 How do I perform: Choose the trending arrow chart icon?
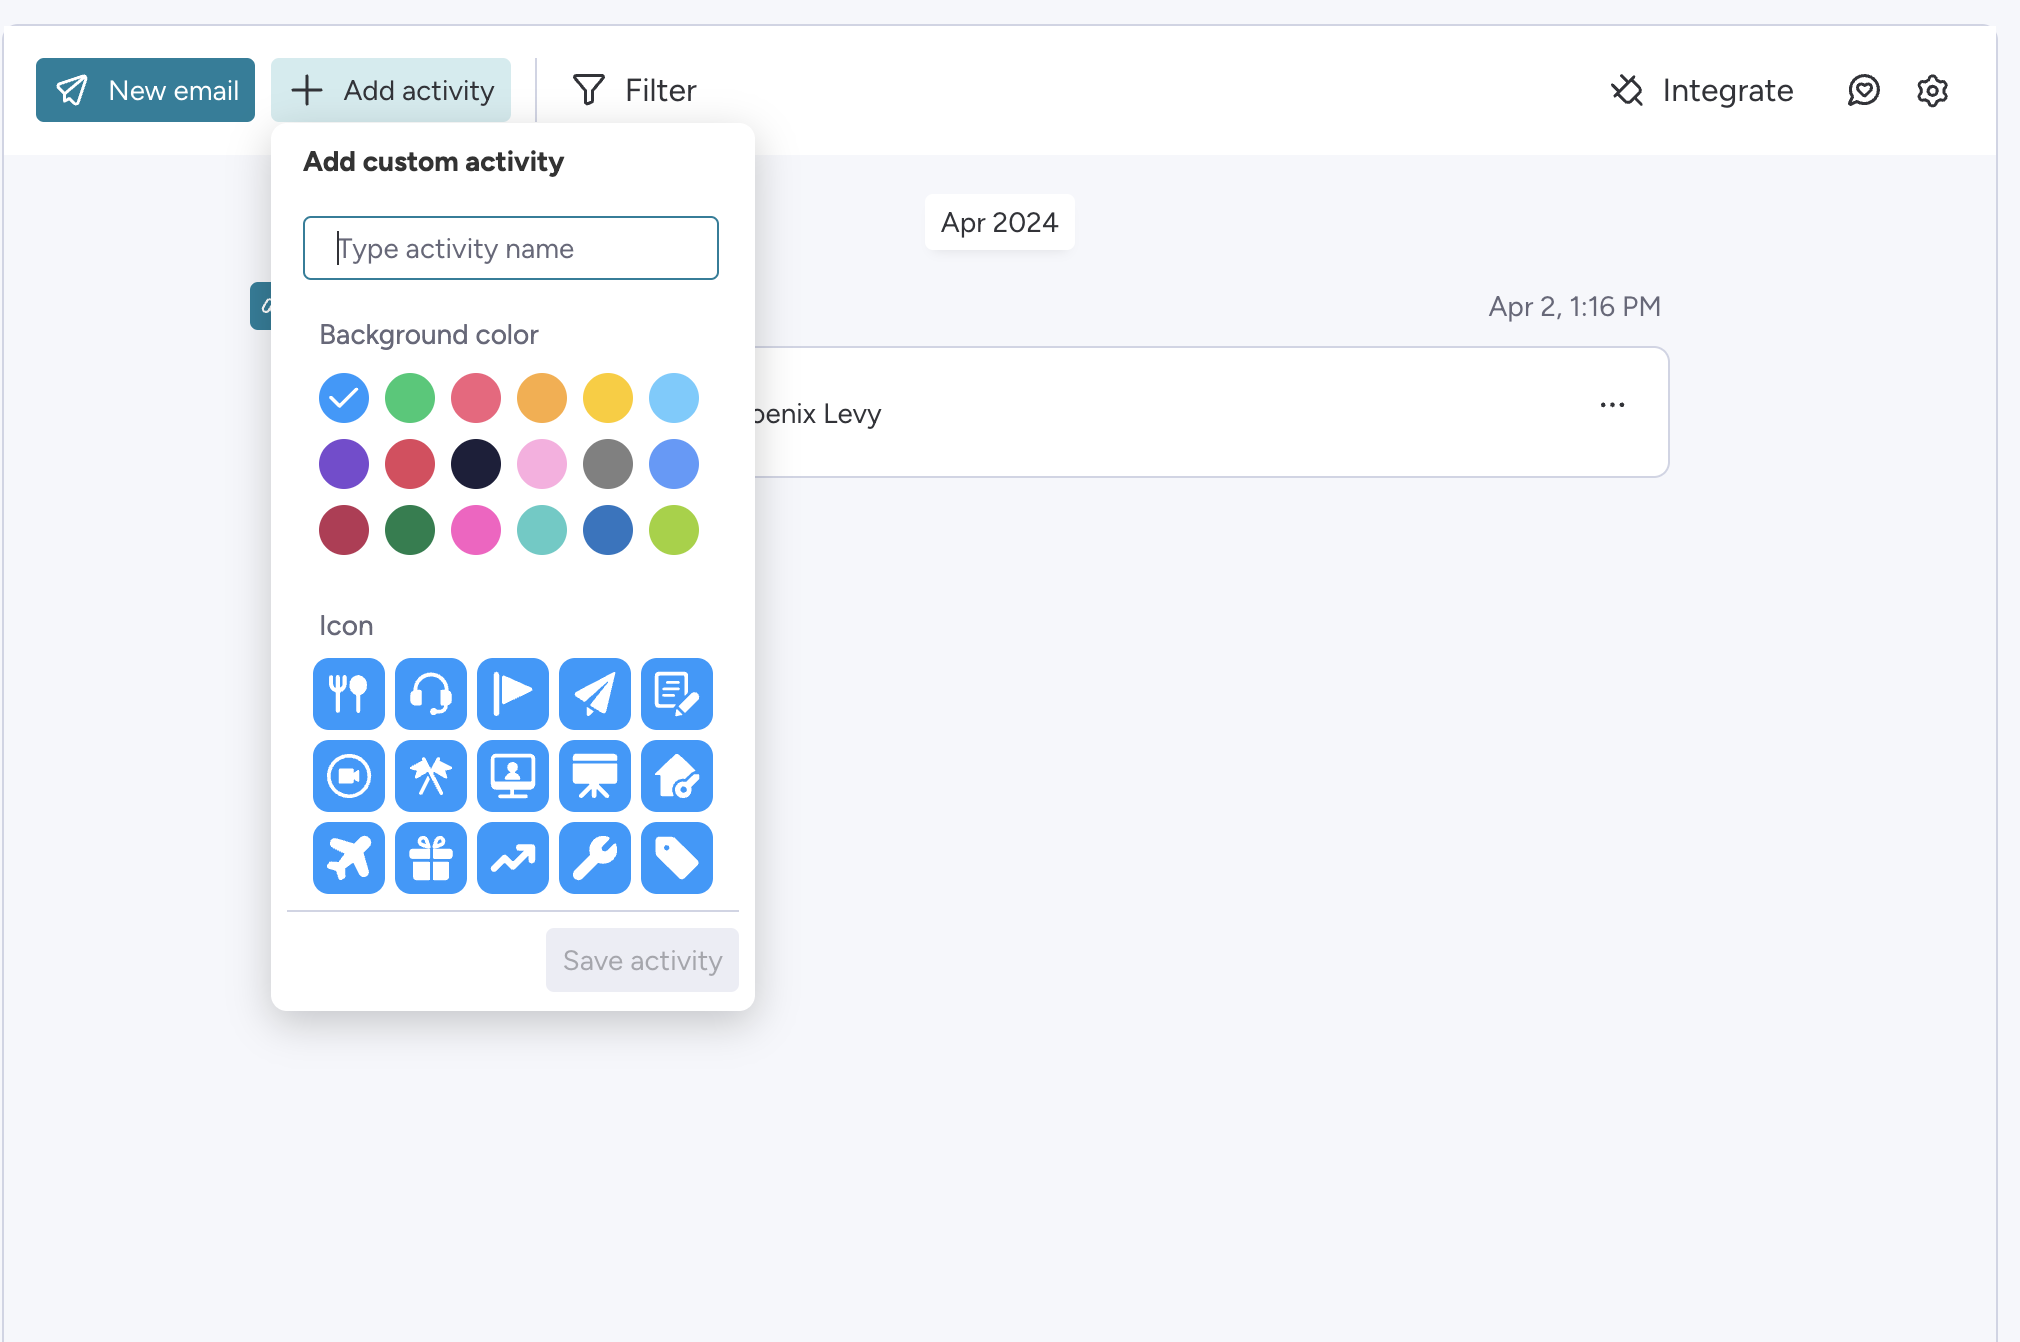(512, 857)
